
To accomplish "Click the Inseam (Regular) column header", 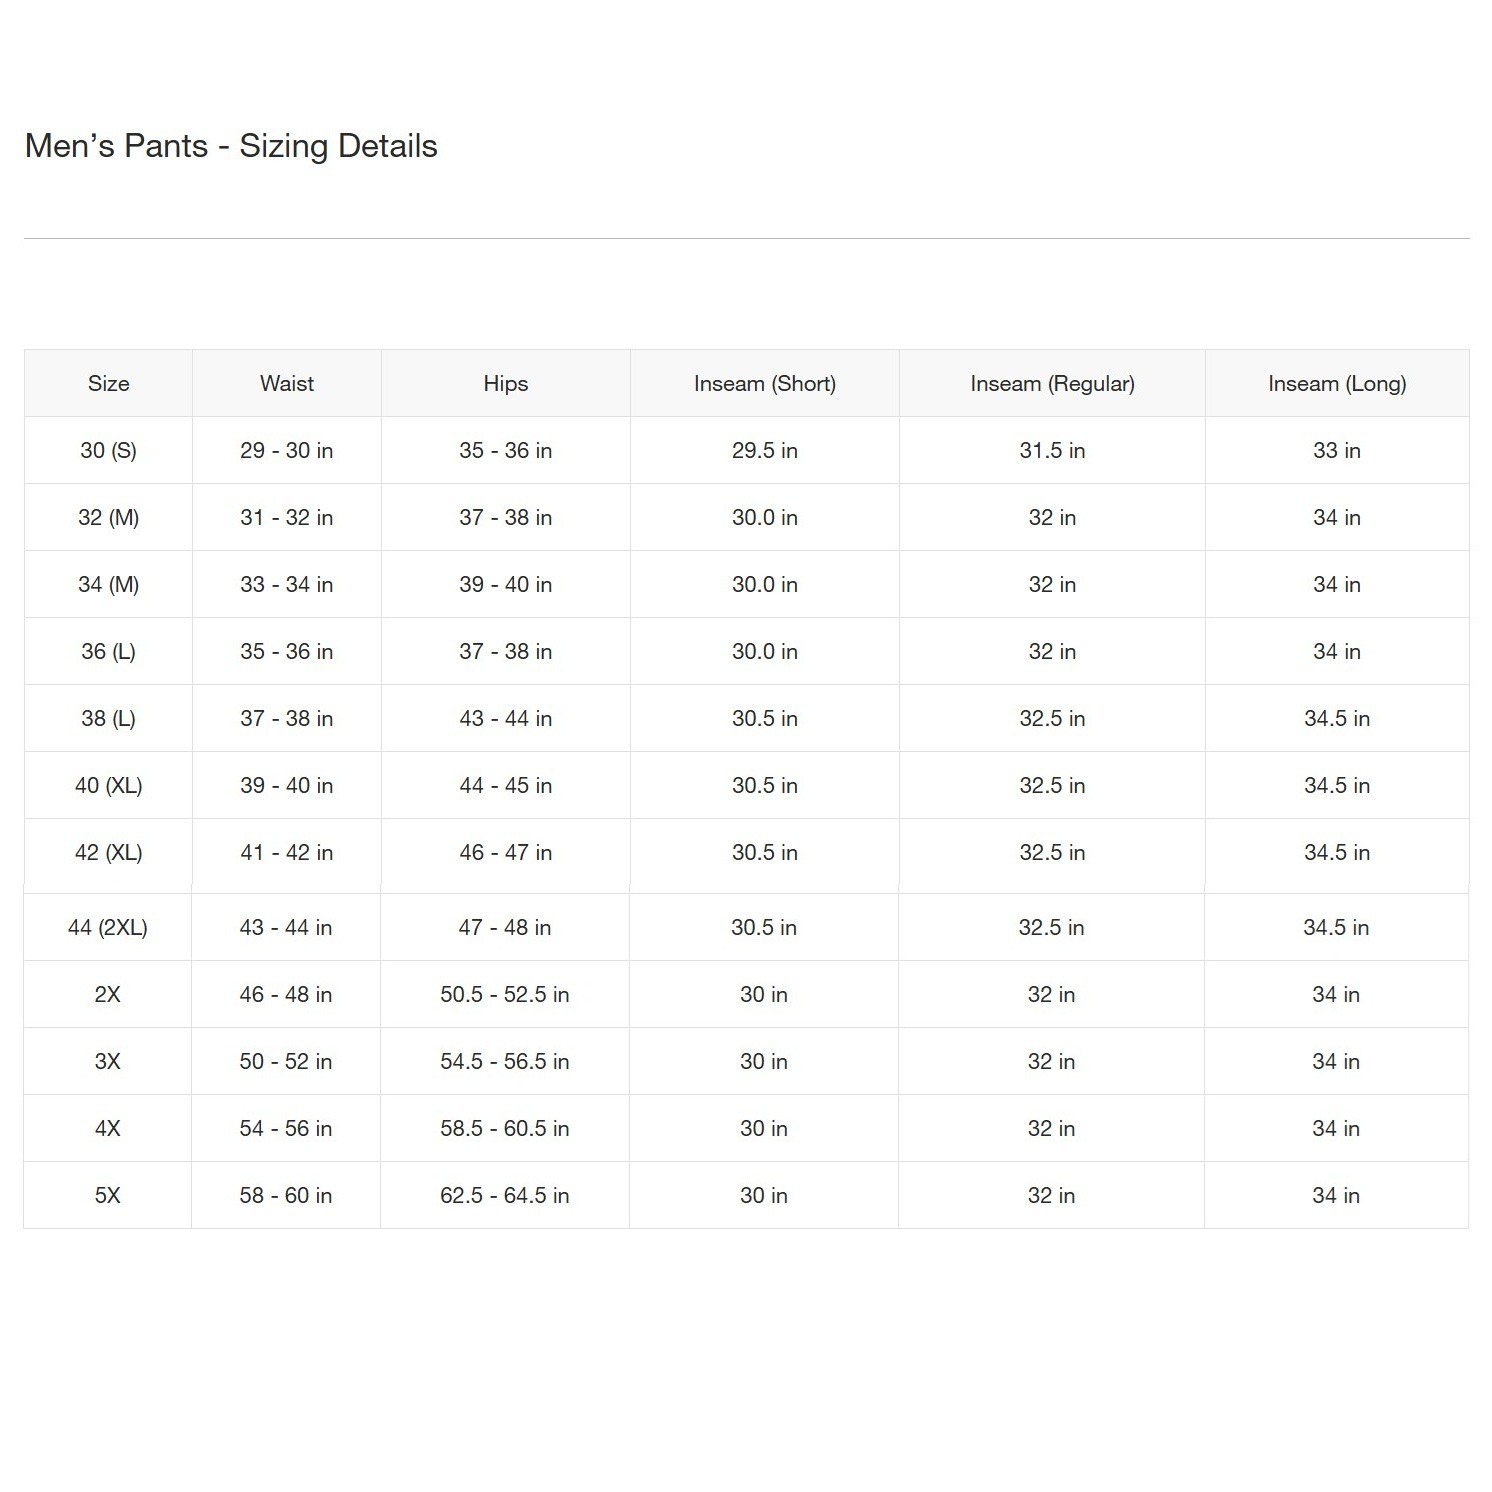I will [1052, 383].
